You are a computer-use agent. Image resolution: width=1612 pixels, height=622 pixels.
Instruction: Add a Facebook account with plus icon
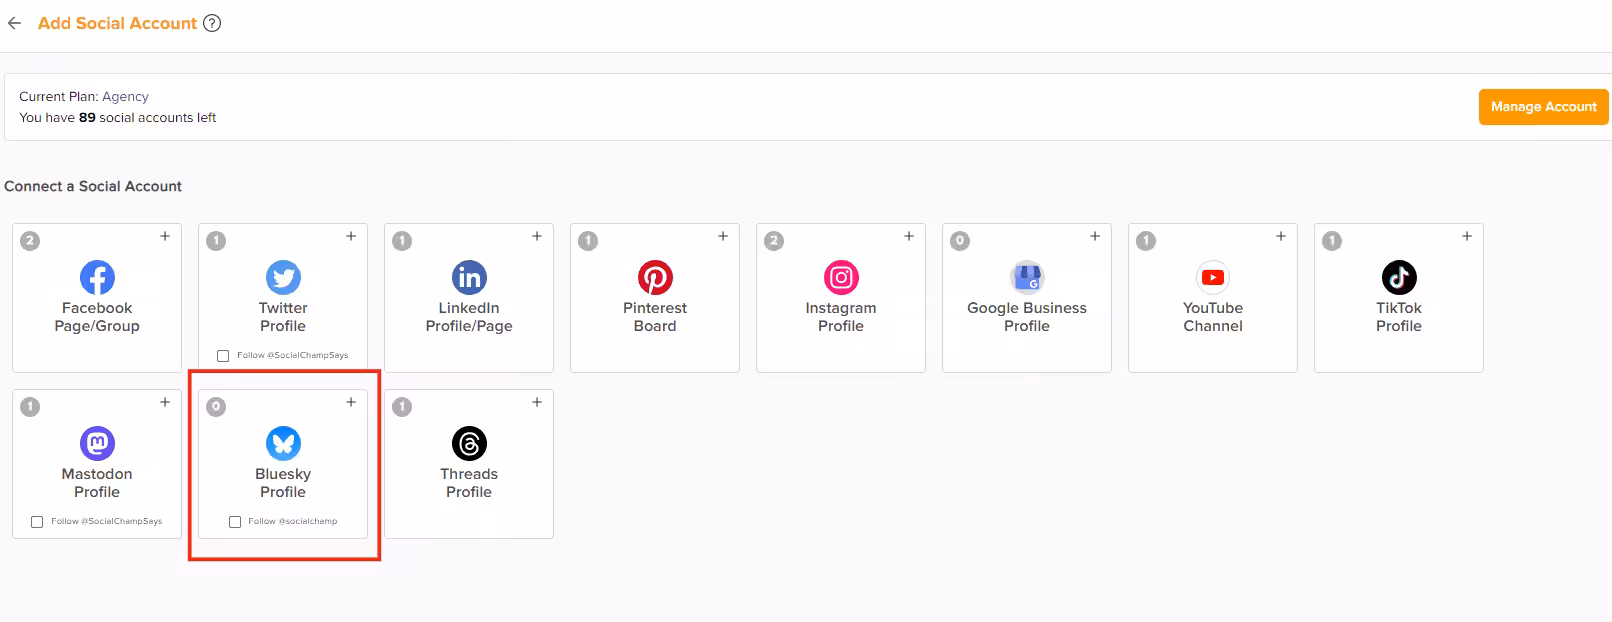click(165, 236)
